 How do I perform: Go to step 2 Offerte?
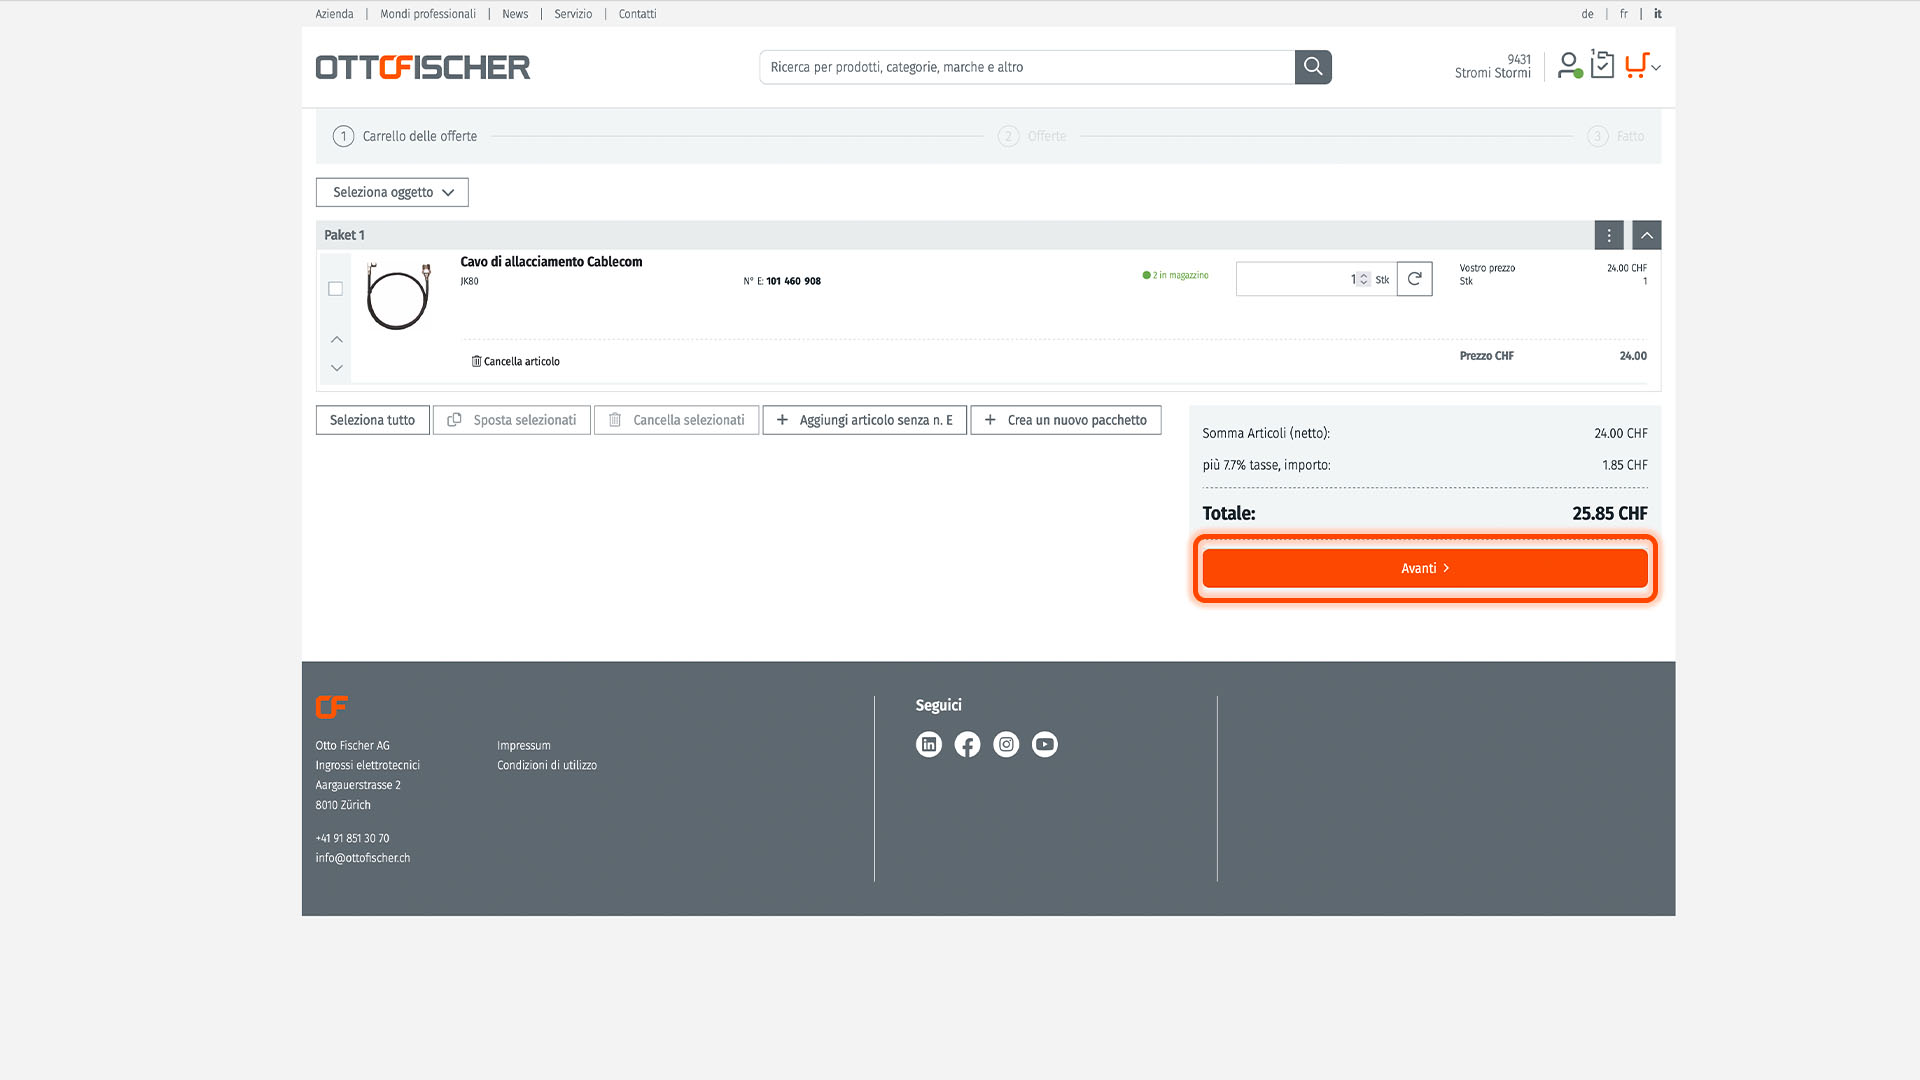click(x=1032, y=136)
